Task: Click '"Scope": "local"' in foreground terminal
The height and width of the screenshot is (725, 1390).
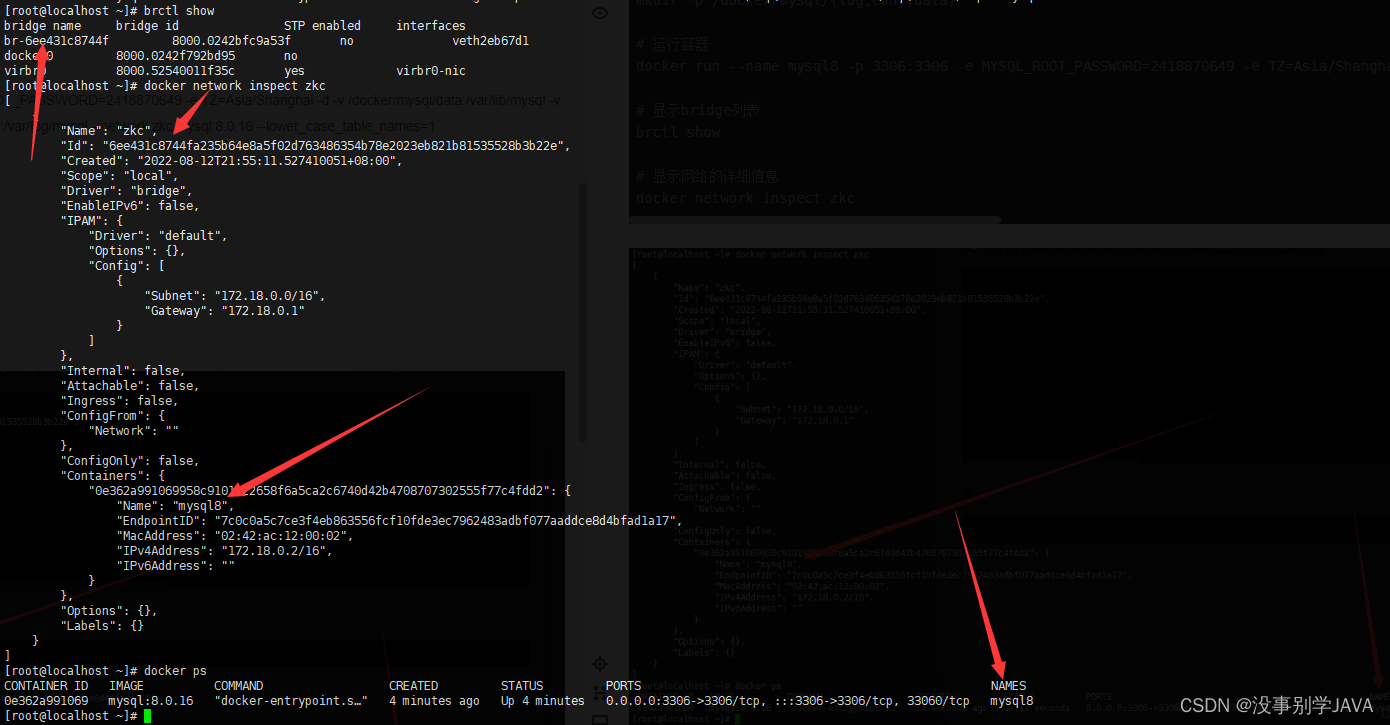Action: click(x=119, y=176)
